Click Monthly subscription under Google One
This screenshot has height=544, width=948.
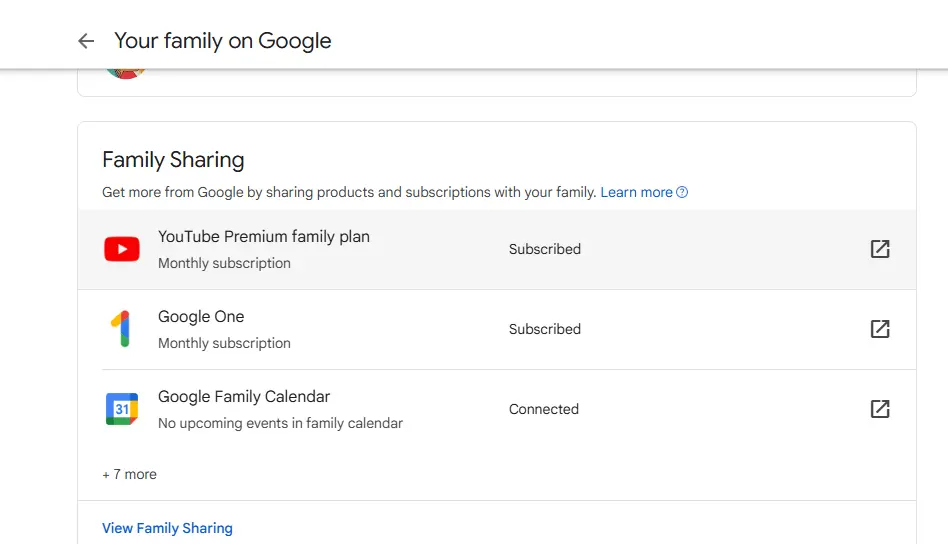[x=224, y=343]
